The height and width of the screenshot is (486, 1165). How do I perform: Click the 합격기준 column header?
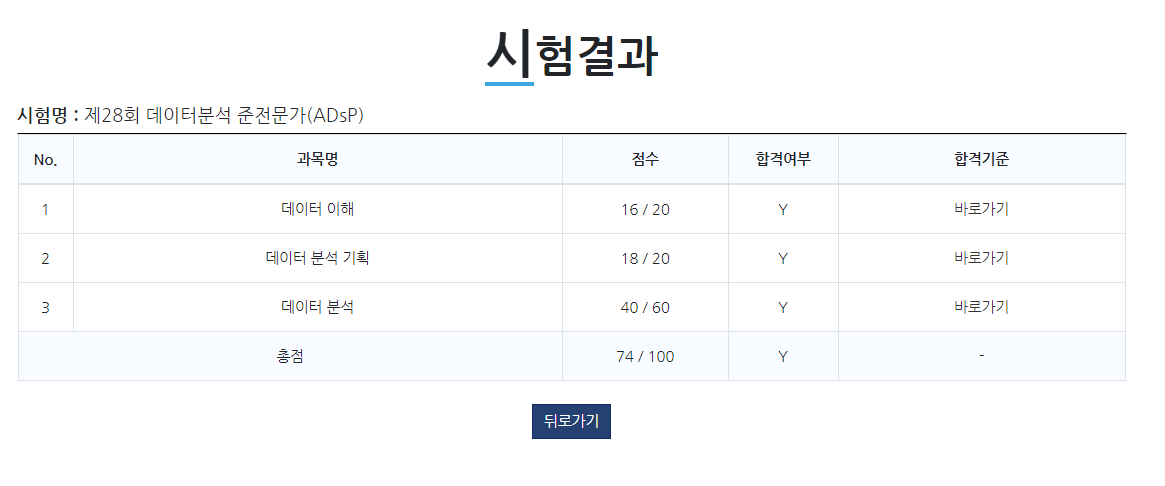[x=981, y=160]
